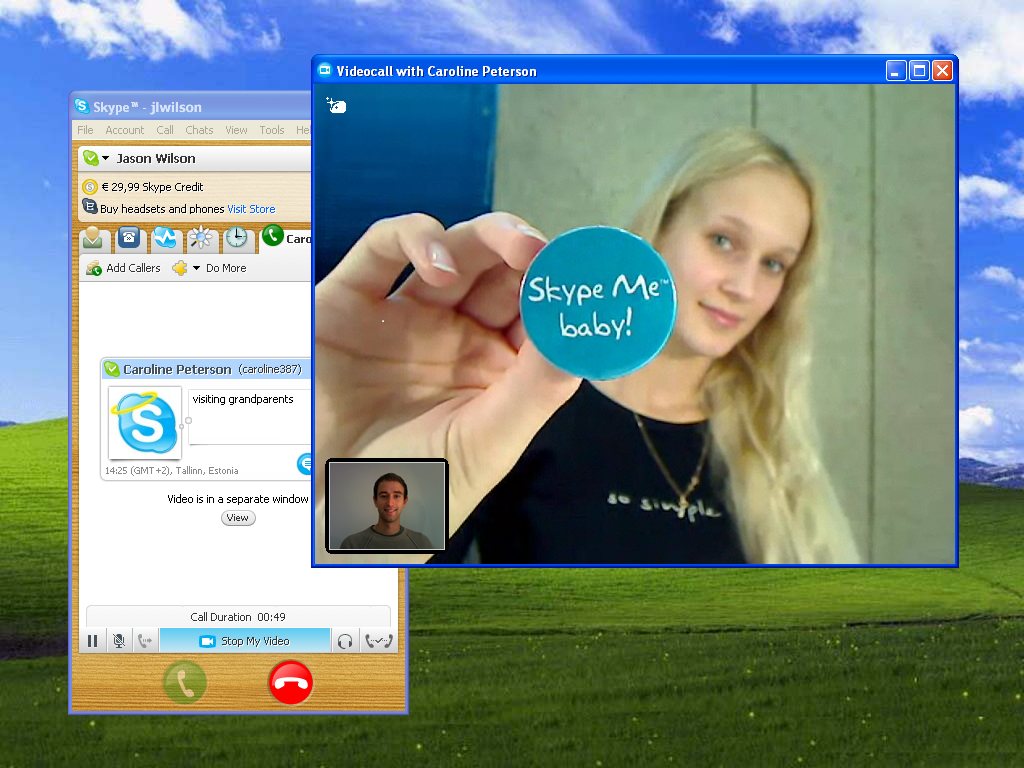1024x768 pixels.
Task: Hang up with the red end call button
Action: pyautogui.click(x=291, y=682)
